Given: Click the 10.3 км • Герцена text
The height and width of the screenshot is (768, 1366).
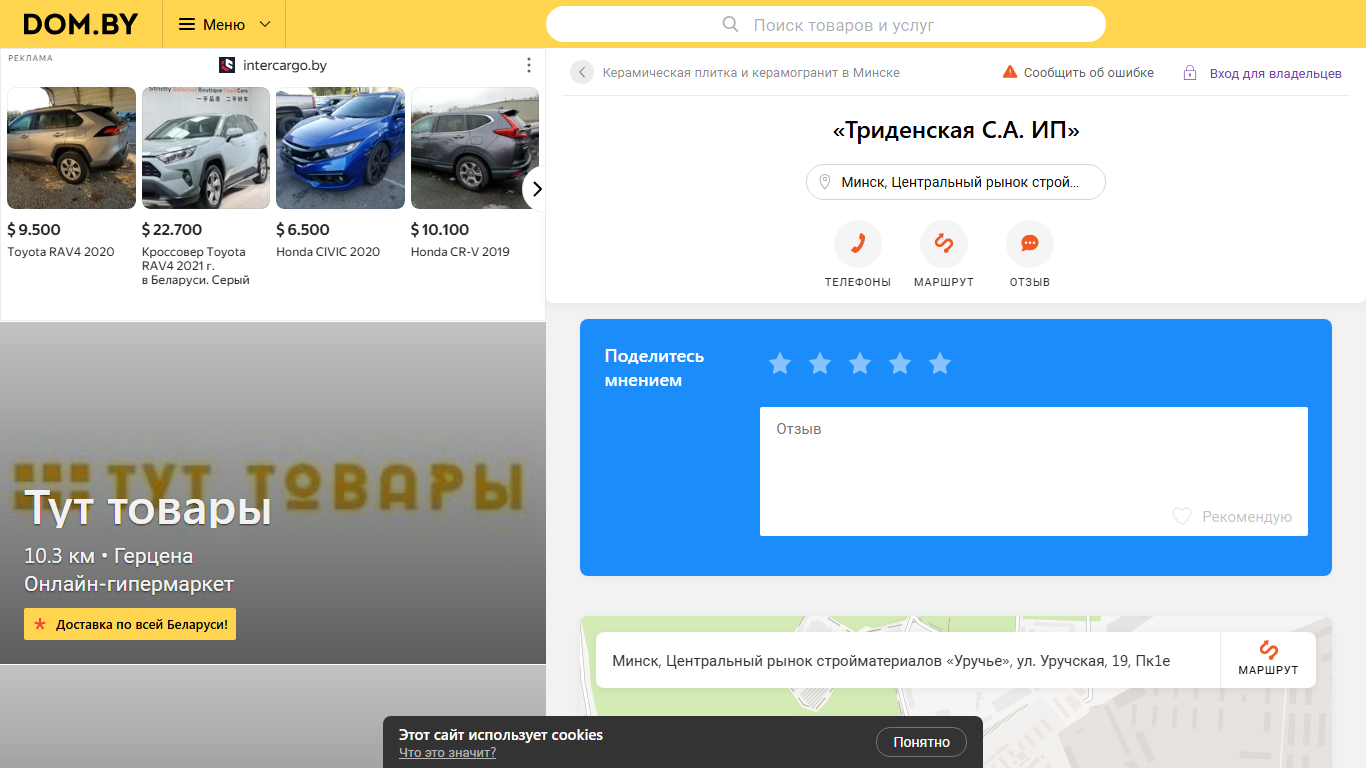Looking at the screenshot, I should tap(109, 556).
